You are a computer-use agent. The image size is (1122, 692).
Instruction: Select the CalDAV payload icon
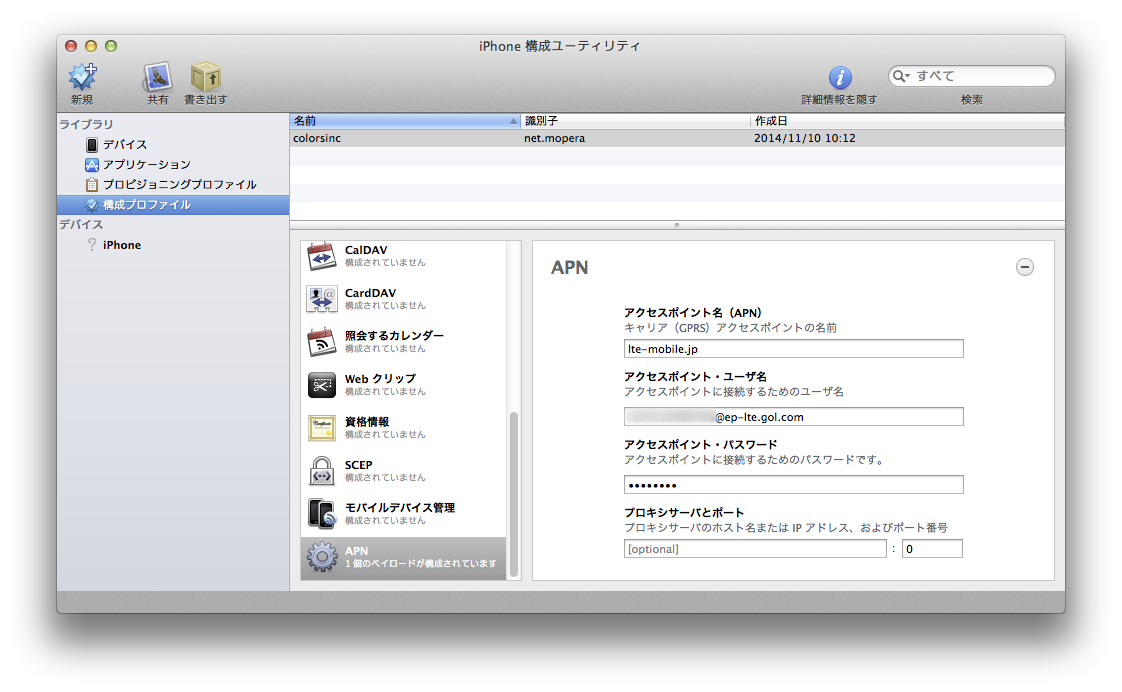(322, 255)
